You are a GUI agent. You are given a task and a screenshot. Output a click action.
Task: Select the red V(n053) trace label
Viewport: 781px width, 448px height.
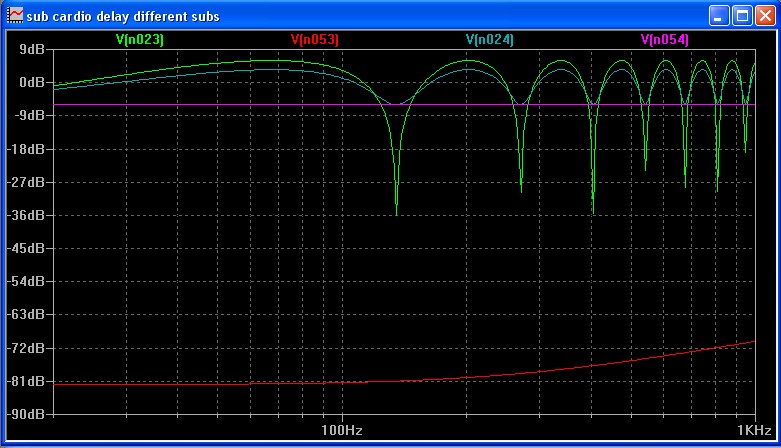(315, 39)
